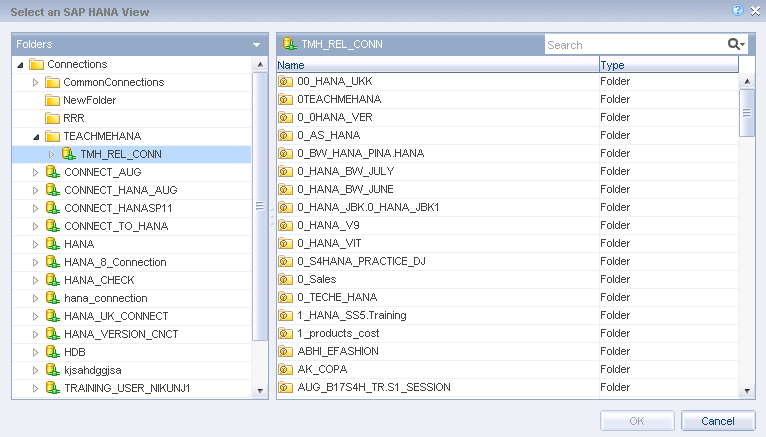Click the right list scrollbar up arrow
766x437 pixels.
pos(747,81)
